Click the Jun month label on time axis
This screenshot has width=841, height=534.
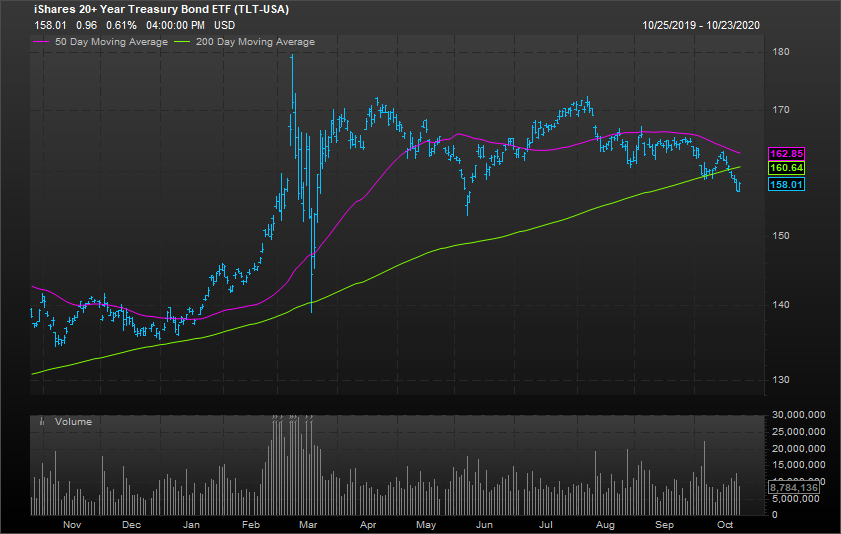pyautogui.click(x=484, y=525)
